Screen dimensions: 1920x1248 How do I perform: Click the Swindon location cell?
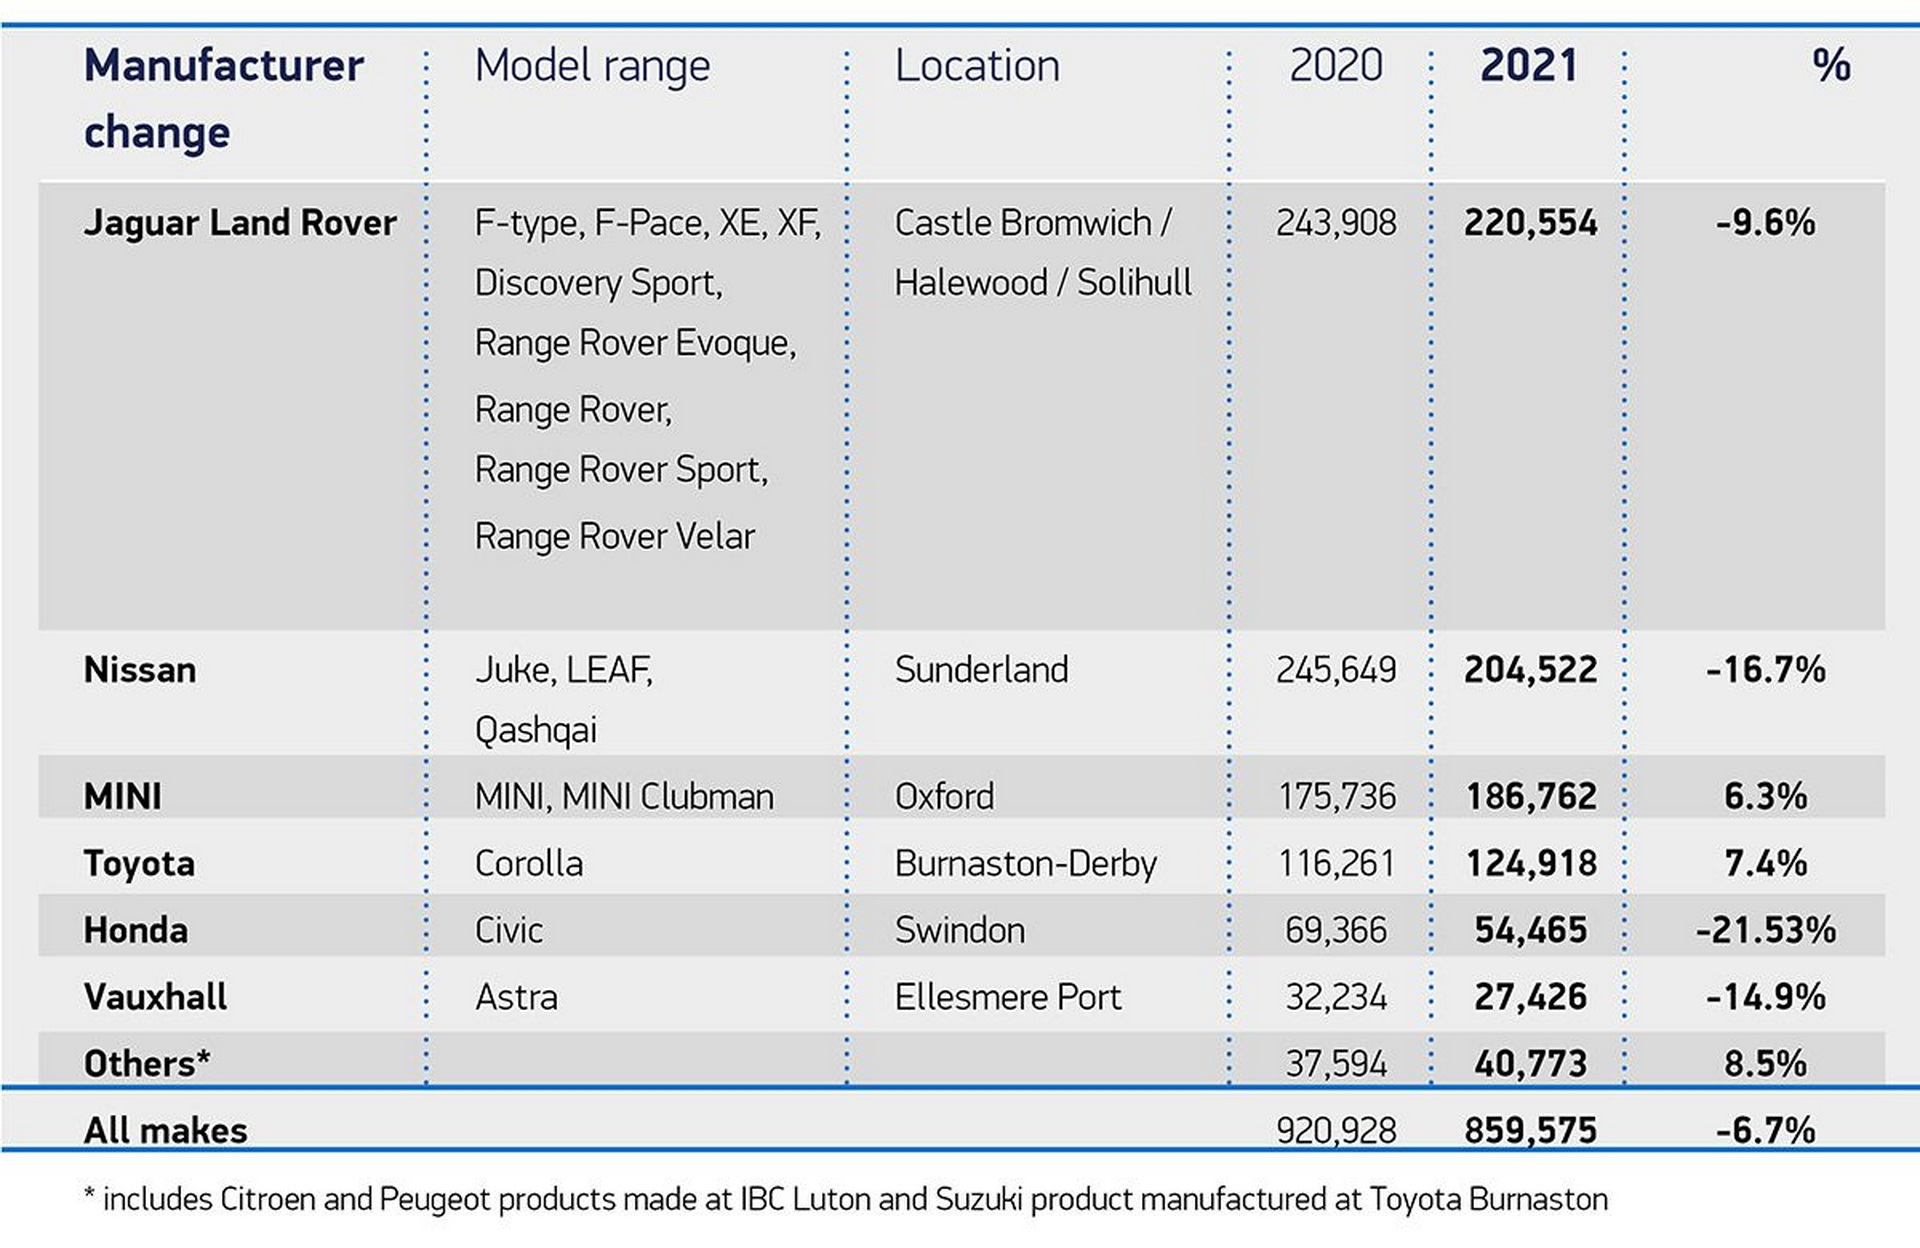click(960, 929)
